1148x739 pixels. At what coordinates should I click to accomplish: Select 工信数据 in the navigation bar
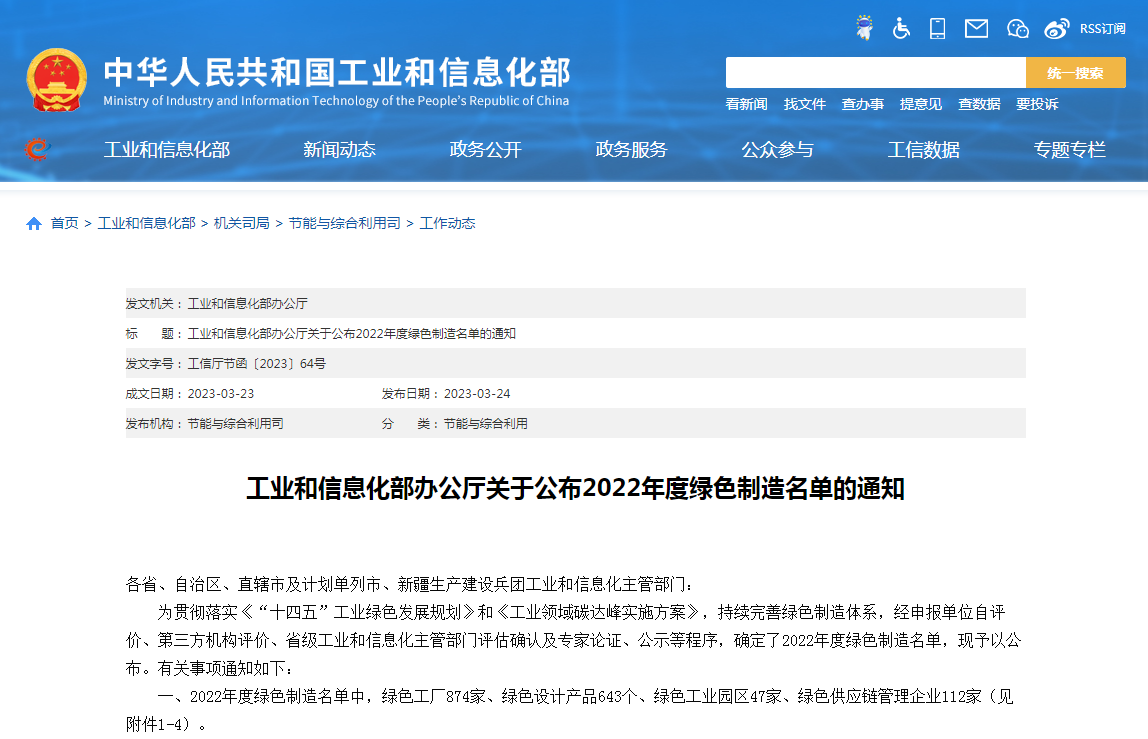point(924,150)
